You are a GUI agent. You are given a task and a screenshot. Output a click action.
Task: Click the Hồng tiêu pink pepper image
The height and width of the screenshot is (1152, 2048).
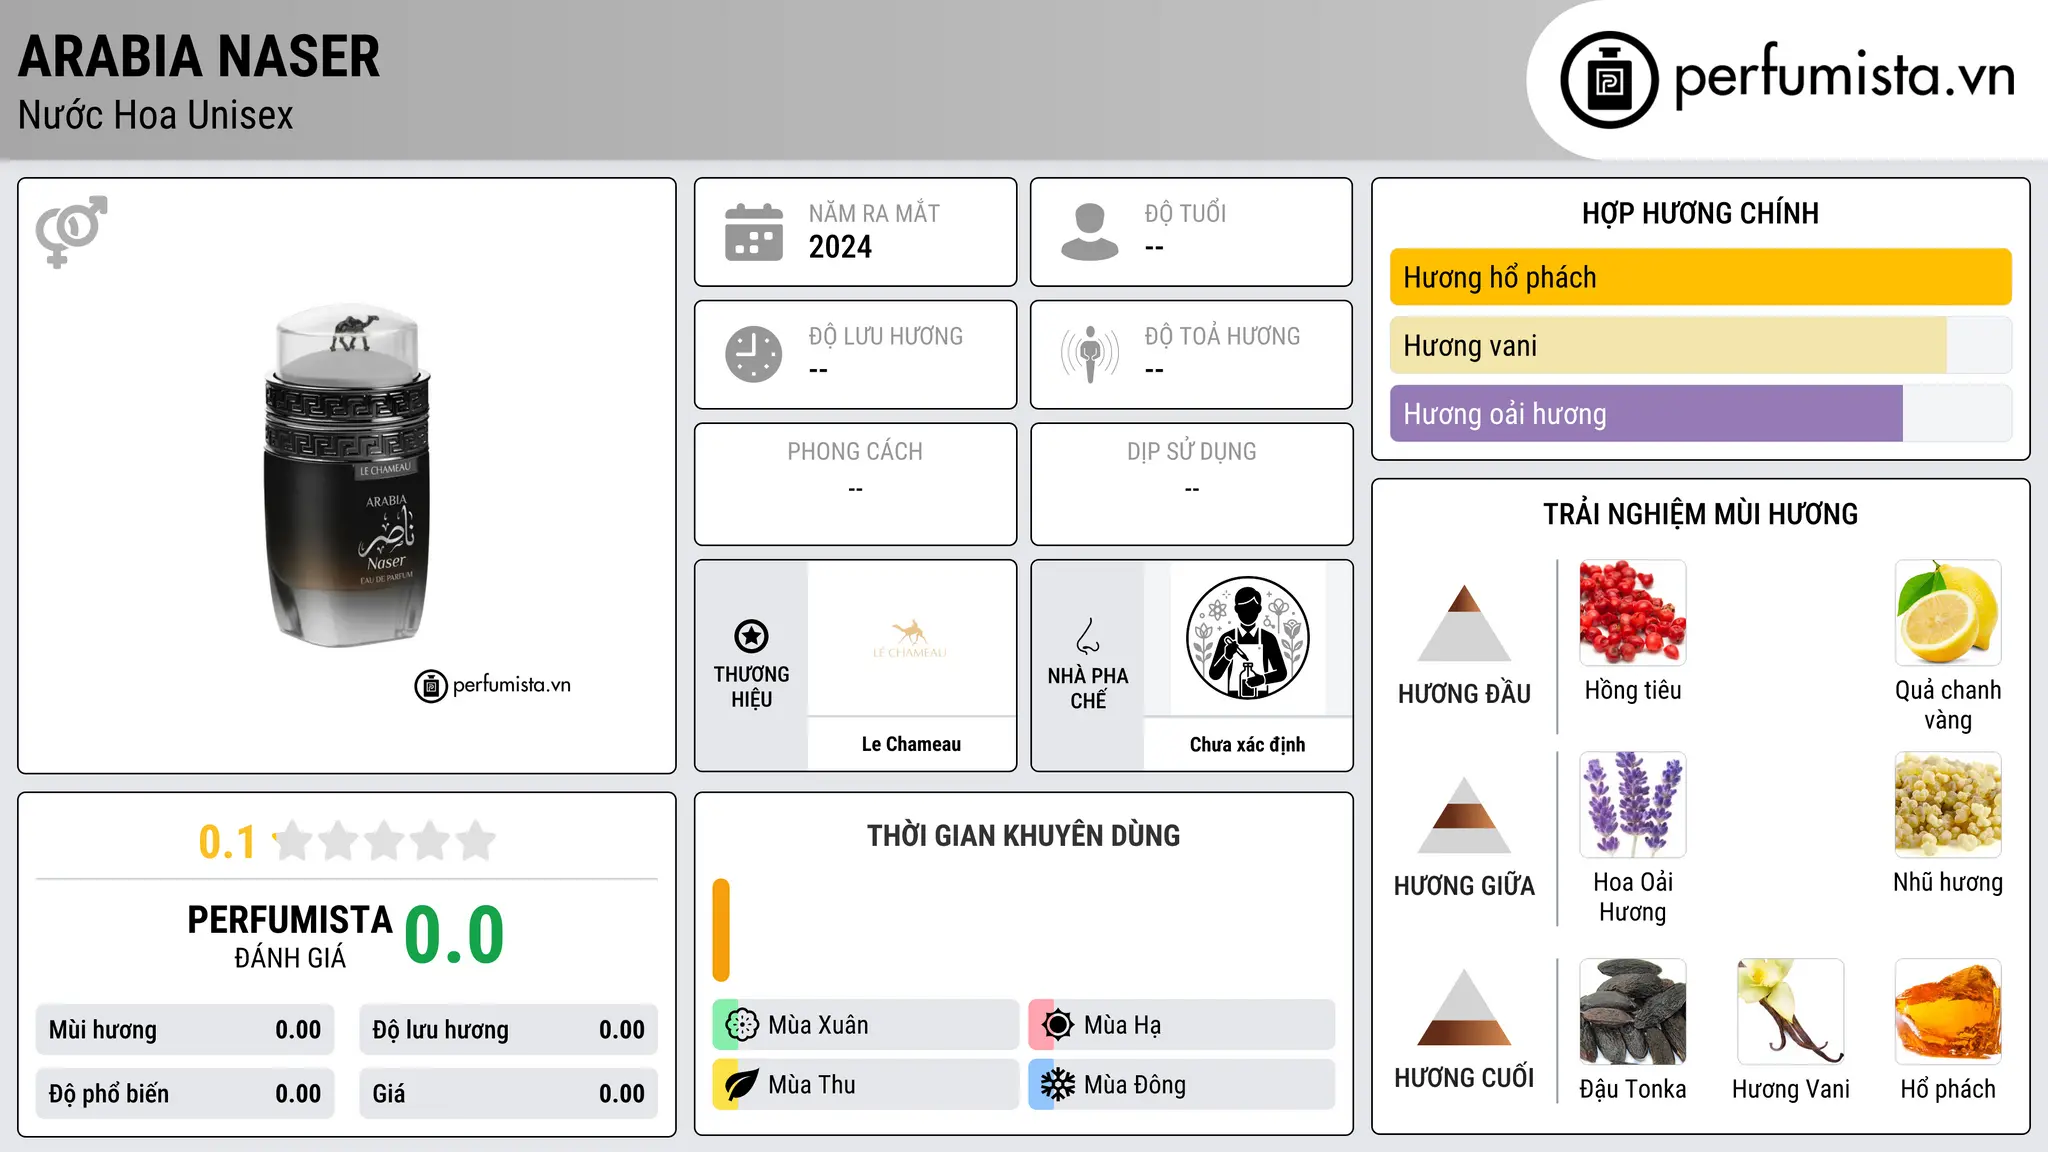pos(1633,613)
